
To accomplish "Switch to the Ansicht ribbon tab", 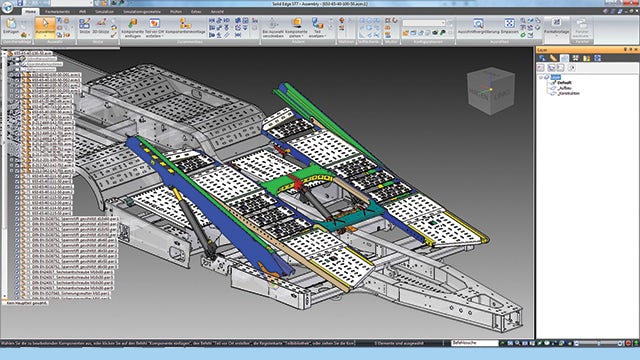I will 217,12.
